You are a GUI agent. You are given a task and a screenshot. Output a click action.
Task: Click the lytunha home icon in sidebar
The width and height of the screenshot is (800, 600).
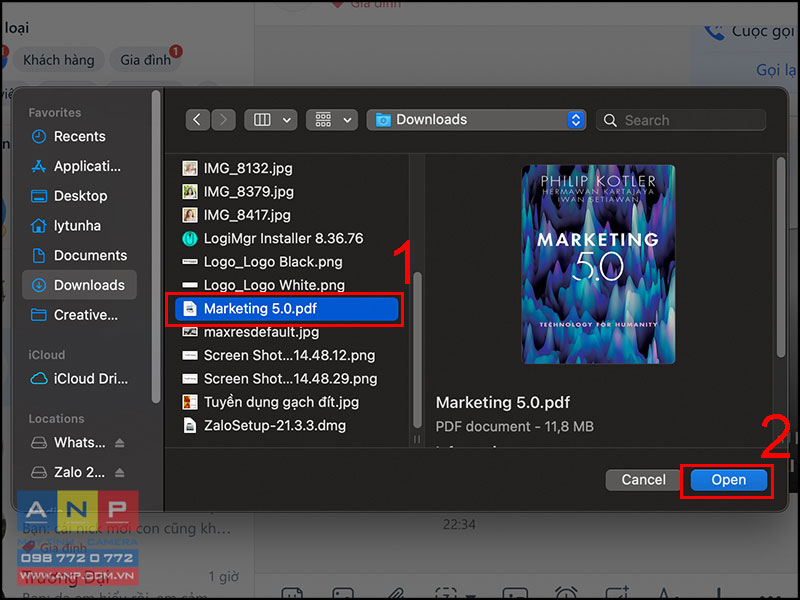click(x=39, y=226)
